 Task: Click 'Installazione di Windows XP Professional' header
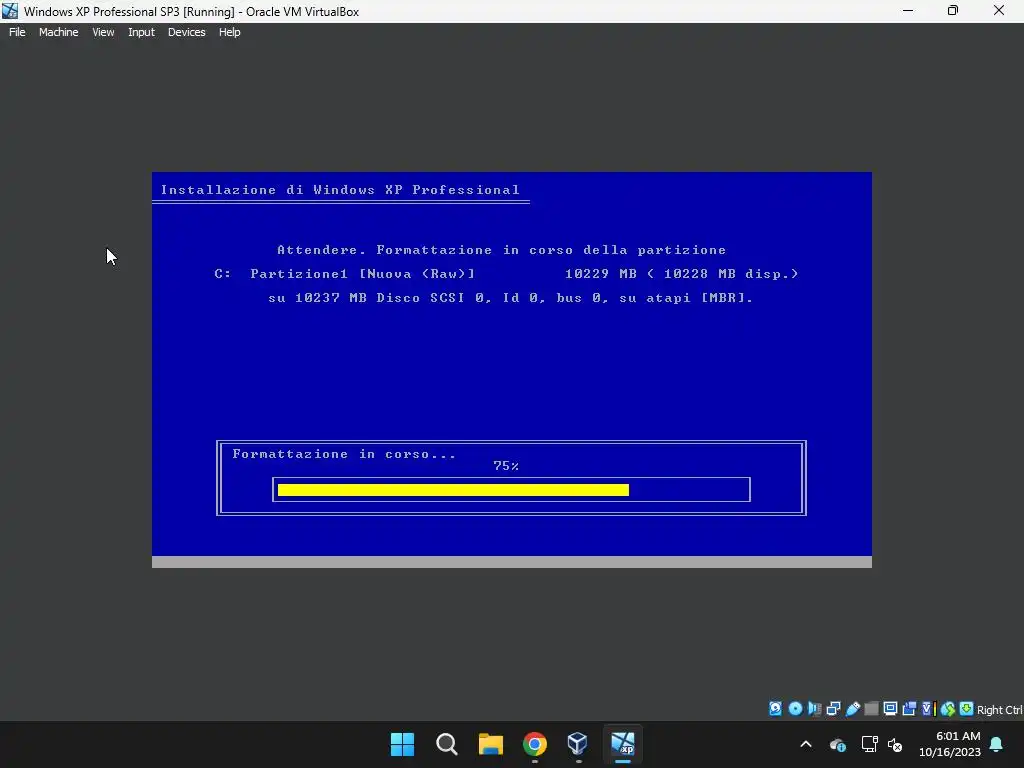(x=340, y=190)
